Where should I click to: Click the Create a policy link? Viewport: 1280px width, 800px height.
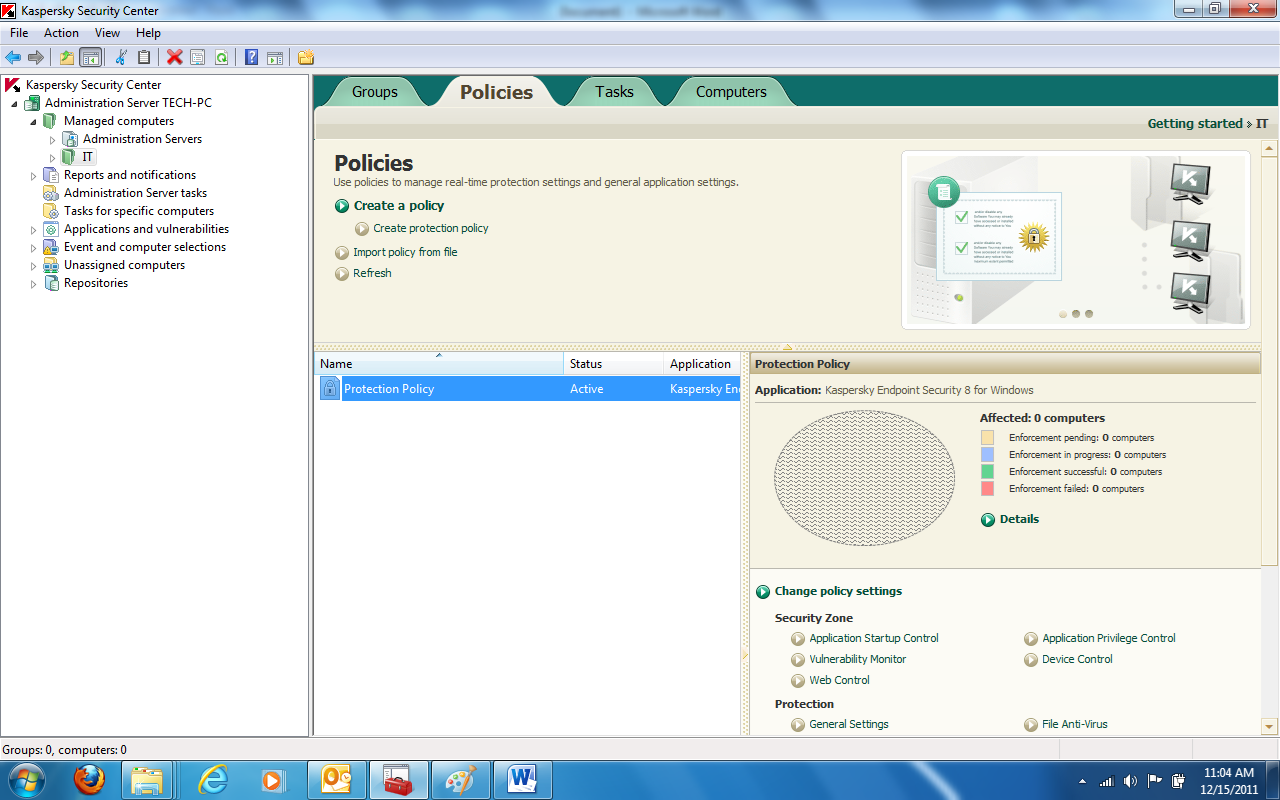coord(399,206)
